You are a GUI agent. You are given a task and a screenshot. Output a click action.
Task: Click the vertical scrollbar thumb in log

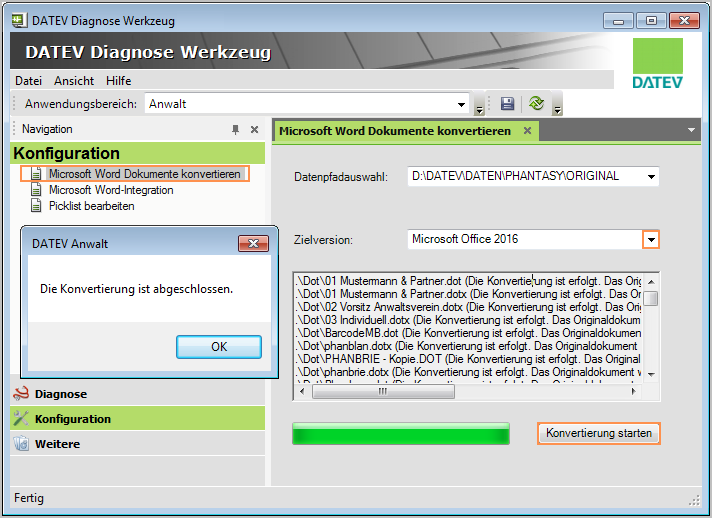651,298
